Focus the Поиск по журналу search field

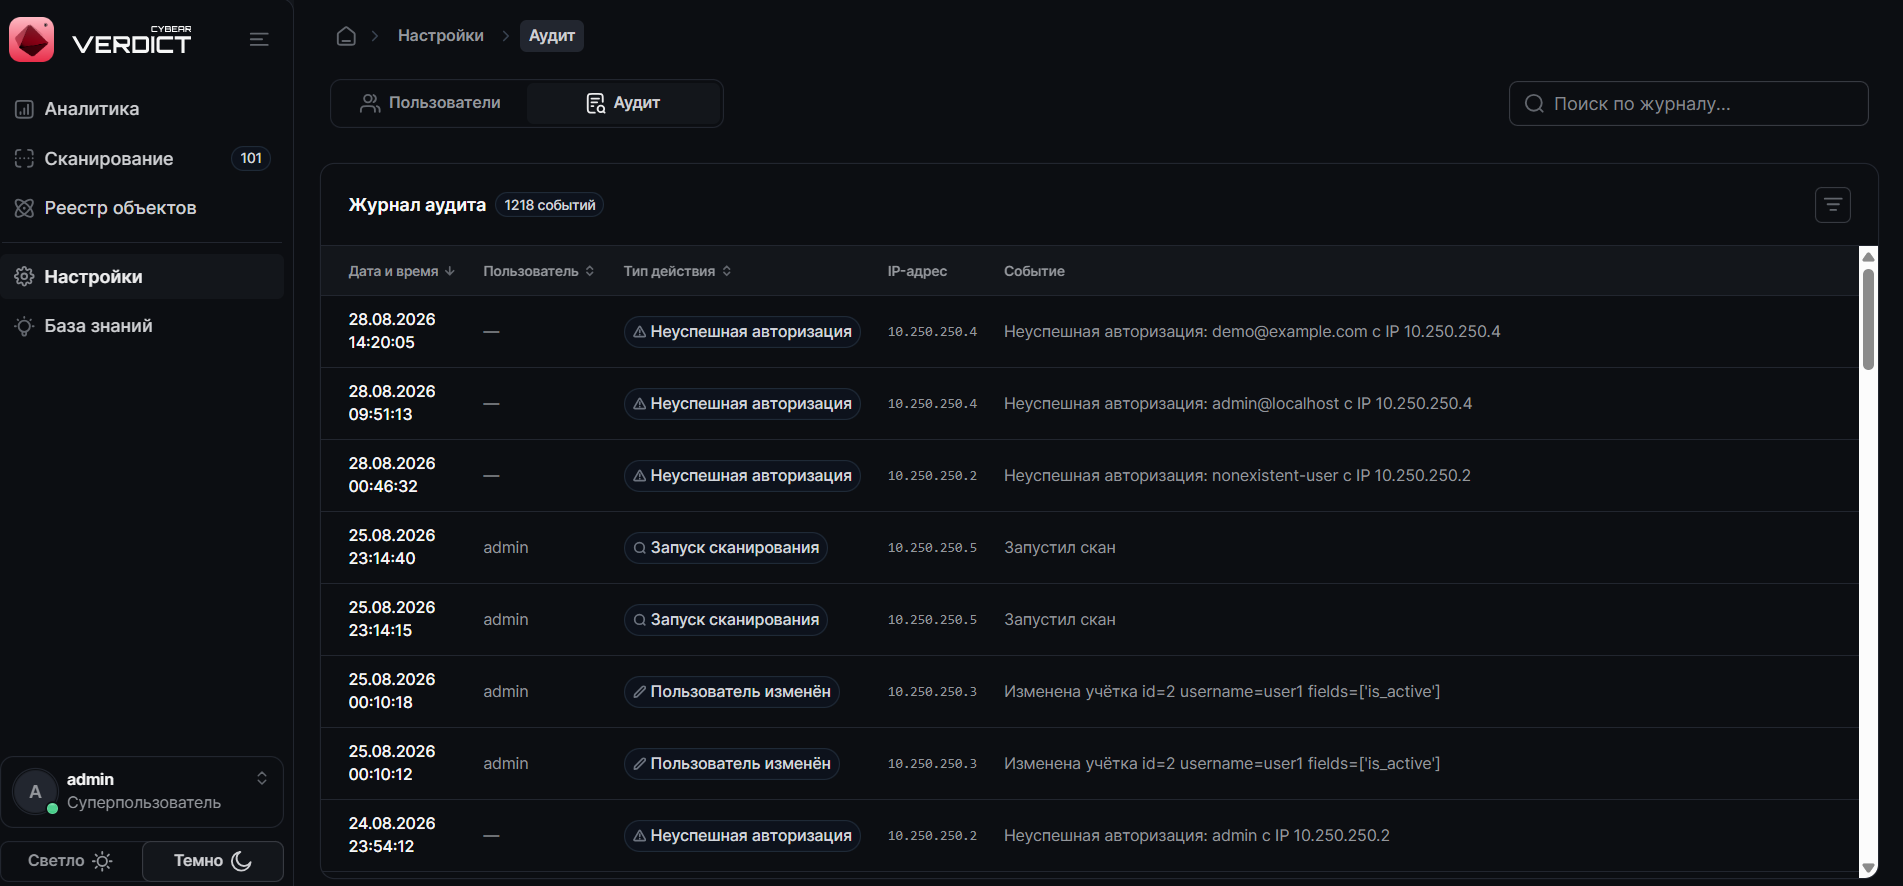[1688, 104]
